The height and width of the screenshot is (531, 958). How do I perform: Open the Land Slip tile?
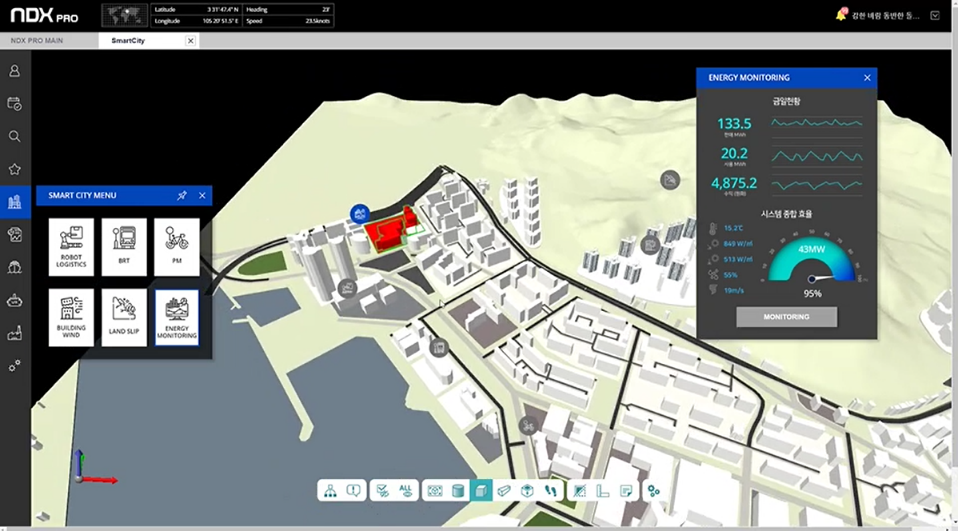(124, 317)
